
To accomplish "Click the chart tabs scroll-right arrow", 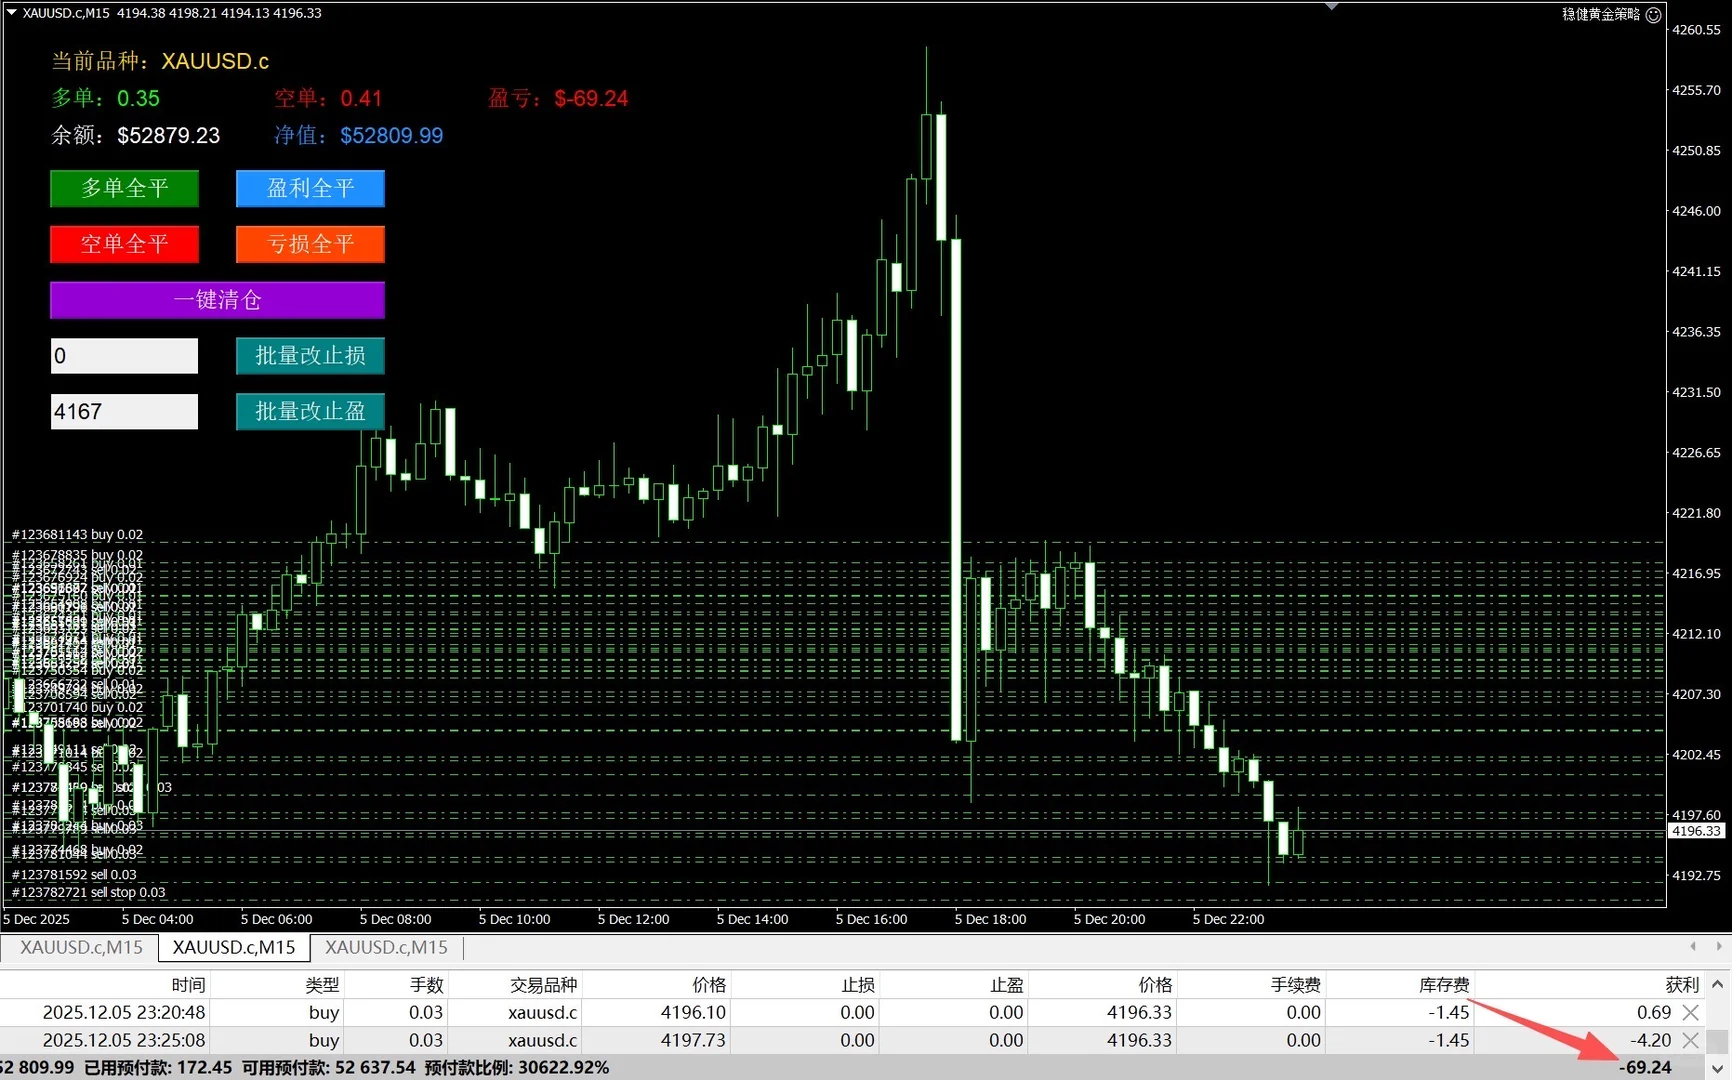I will point(1719,946).
